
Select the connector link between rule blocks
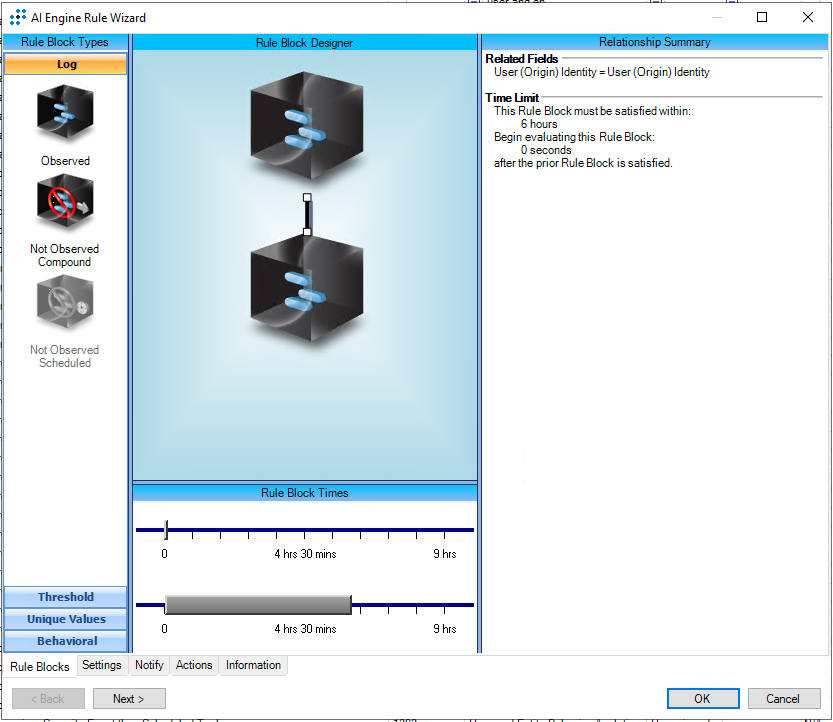pos(307,215)
